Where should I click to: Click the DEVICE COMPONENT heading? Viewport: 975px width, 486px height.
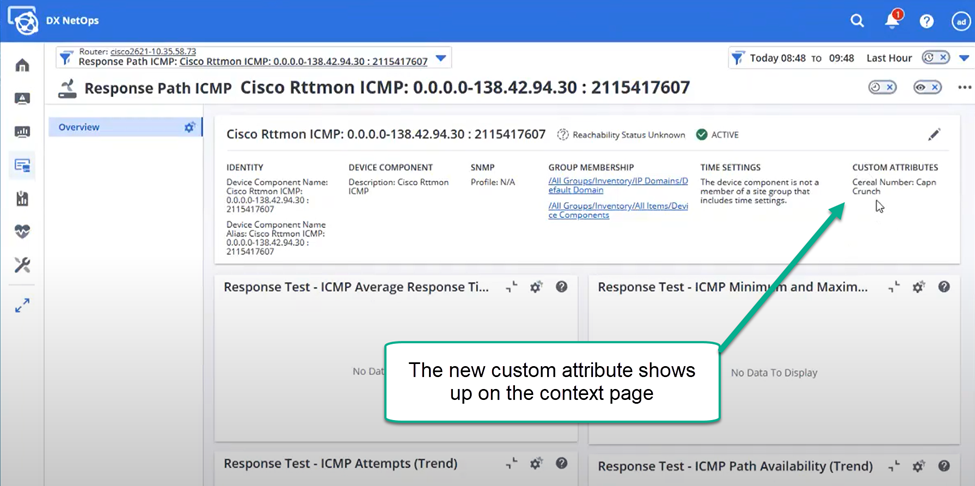click(390, 167)
